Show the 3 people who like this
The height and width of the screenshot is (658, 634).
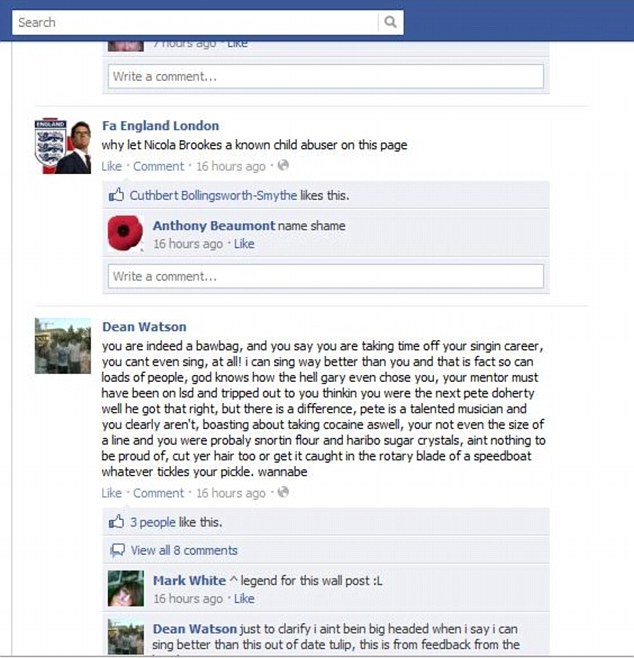[153, 522]
